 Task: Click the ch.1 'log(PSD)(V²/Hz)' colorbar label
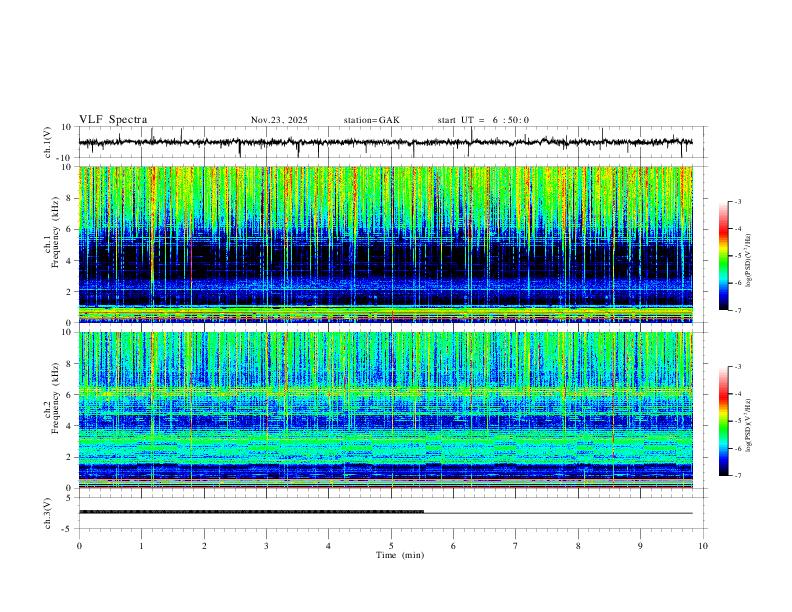point(748,261)
